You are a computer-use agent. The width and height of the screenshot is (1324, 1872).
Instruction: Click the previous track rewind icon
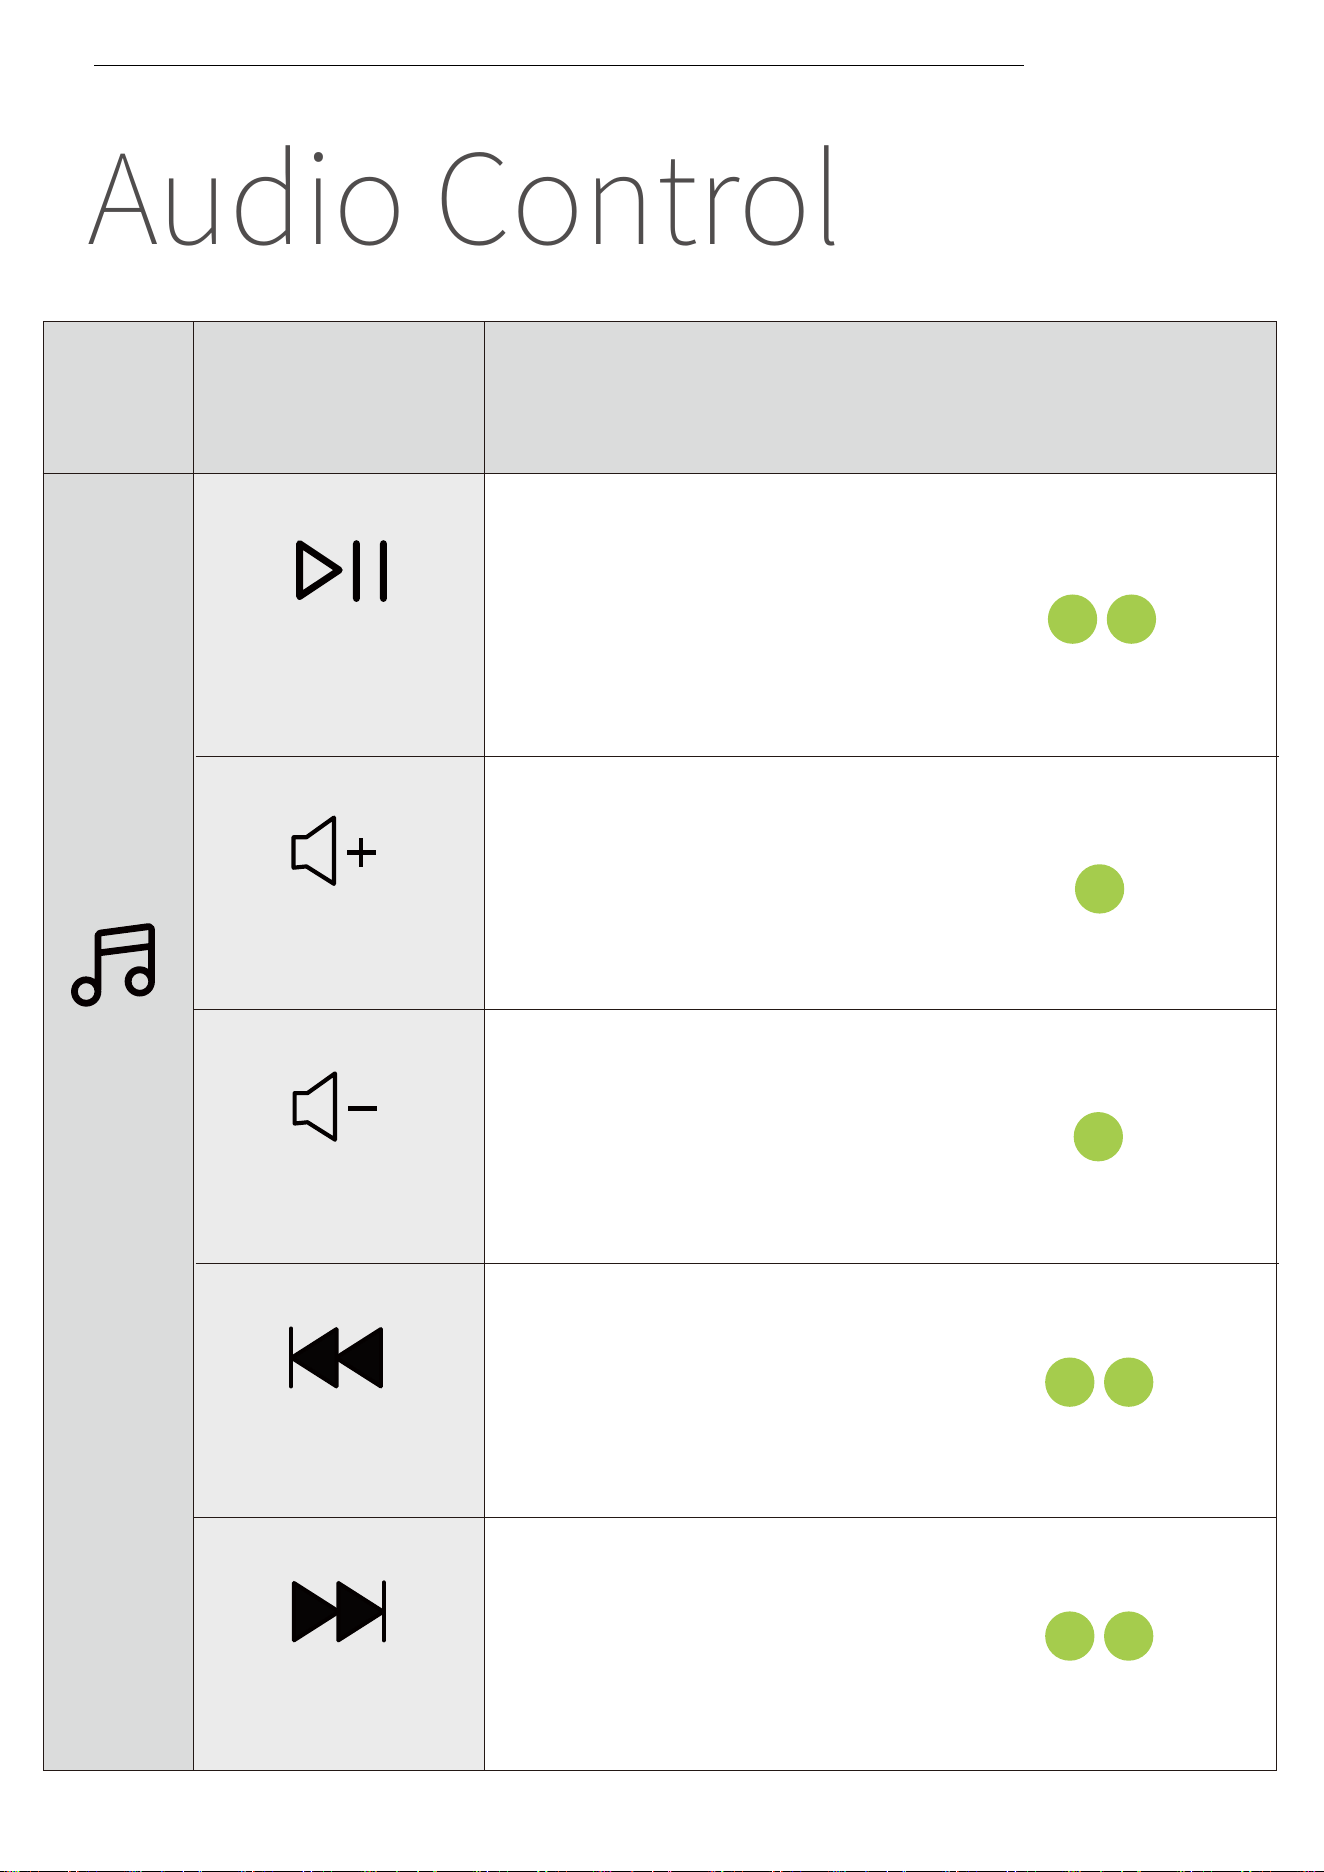(x=336, y=1358)
